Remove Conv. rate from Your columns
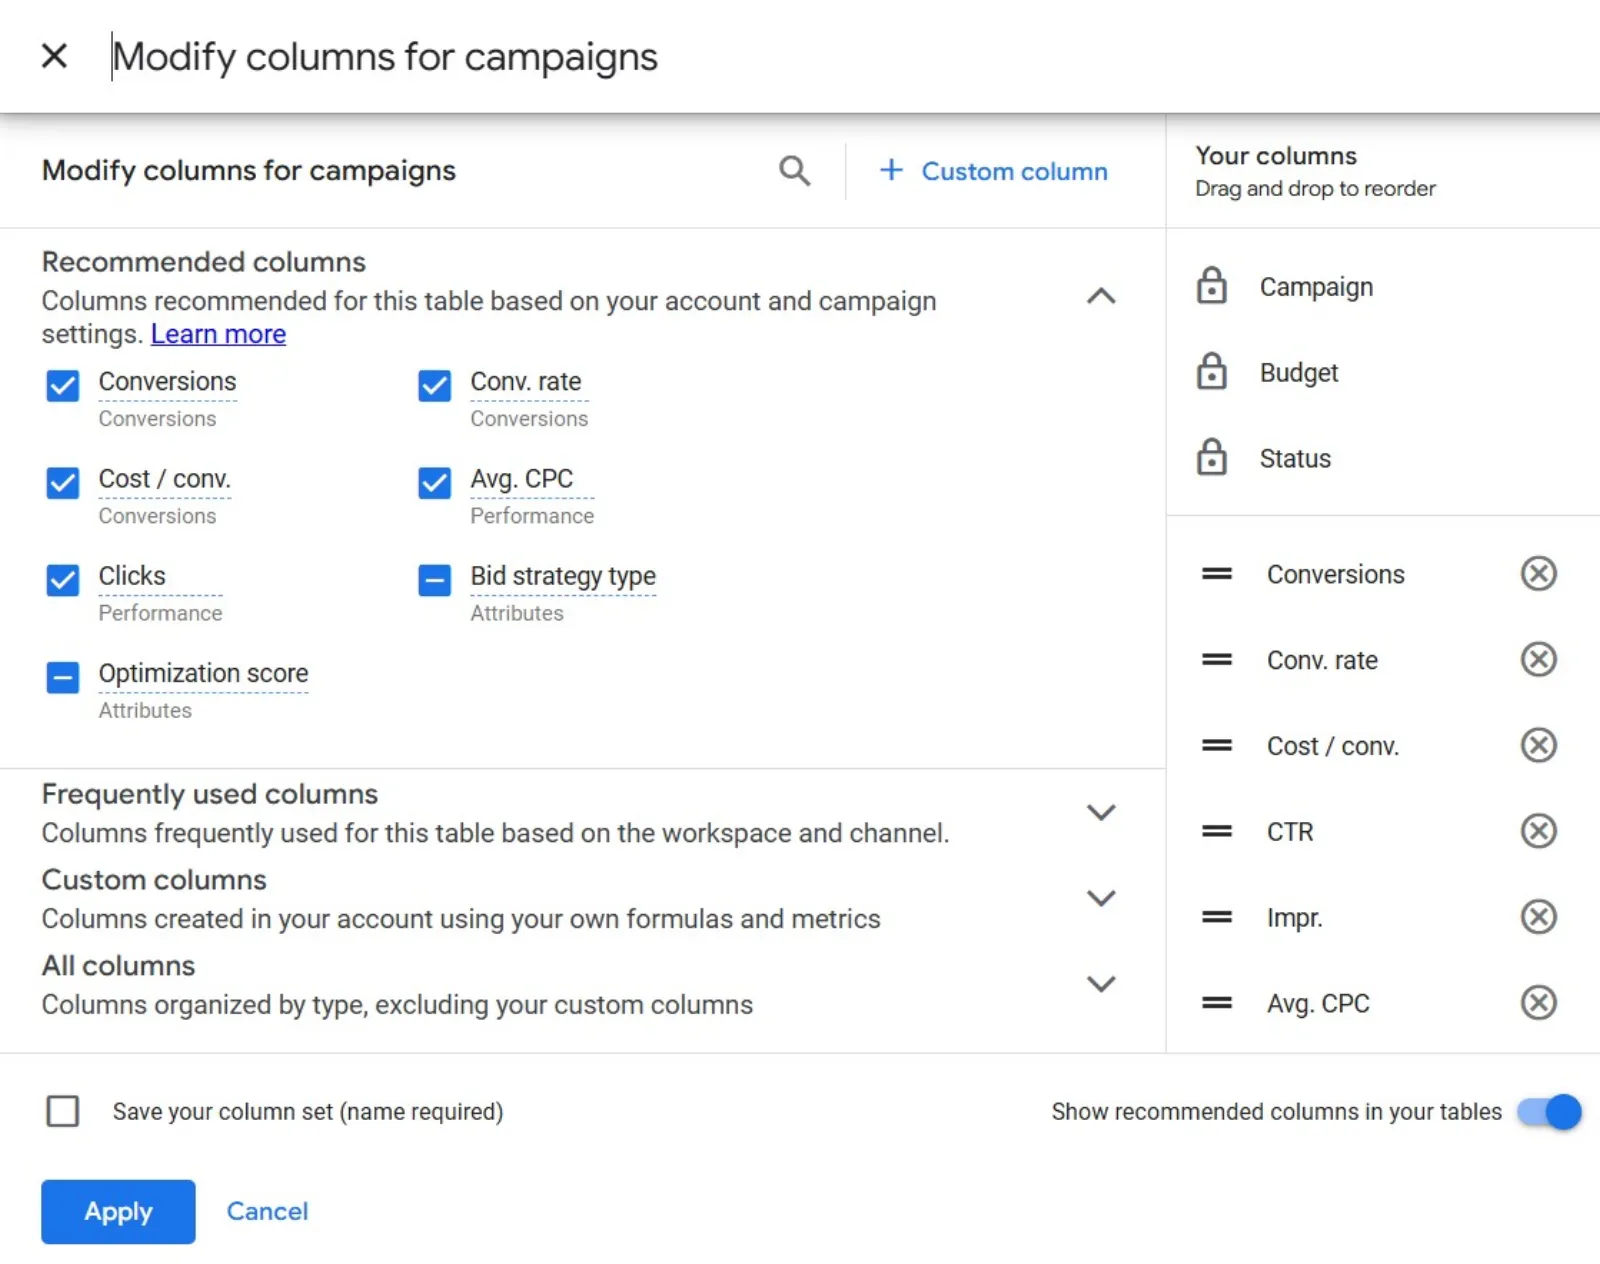 (1538, 660)
